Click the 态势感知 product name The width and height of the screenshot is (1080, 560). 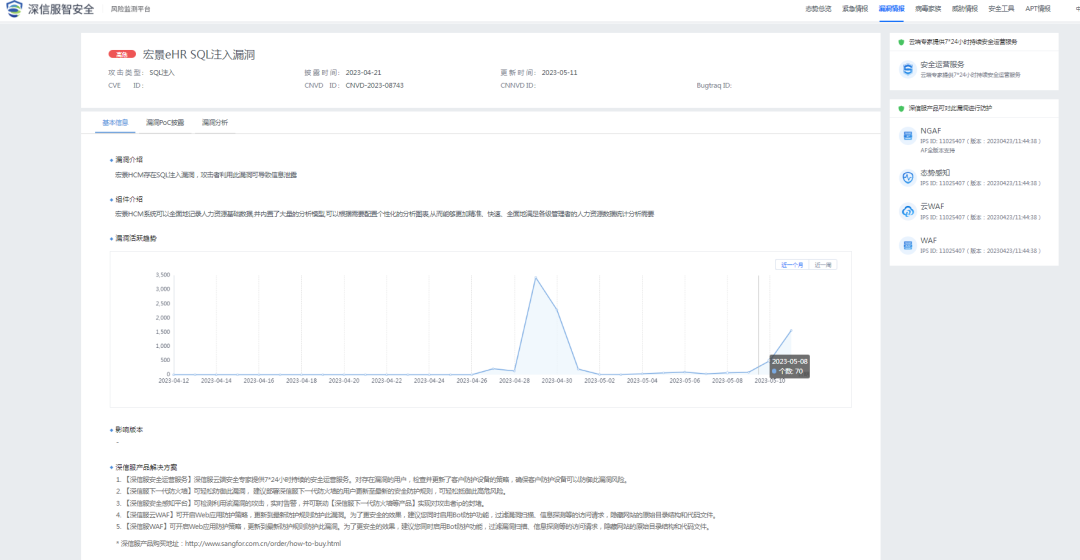(935, 173)
